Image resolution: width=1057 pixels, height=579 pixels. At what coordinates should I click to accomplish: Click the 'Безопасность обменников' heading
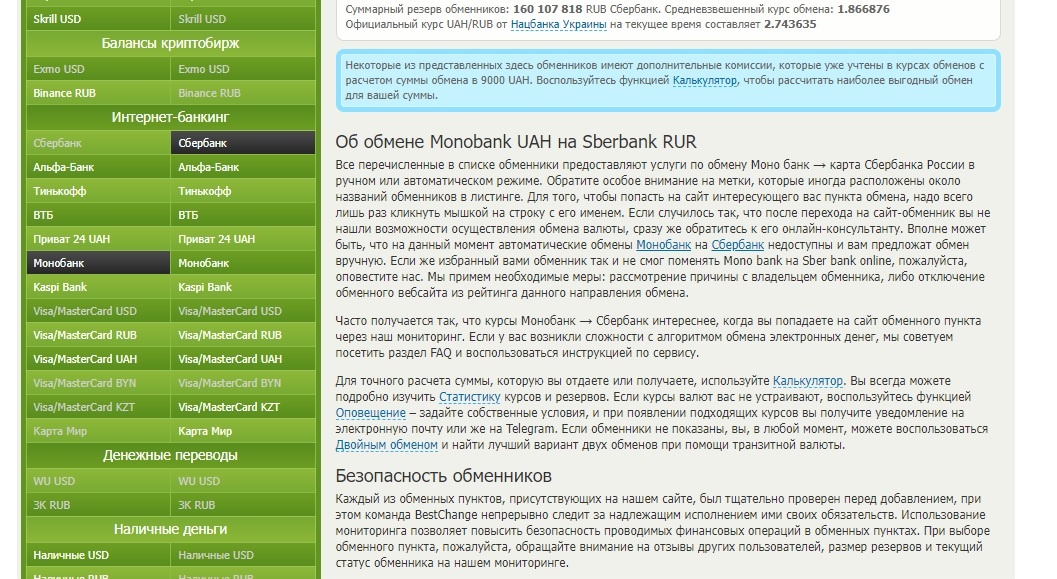[x=444, y=476]
